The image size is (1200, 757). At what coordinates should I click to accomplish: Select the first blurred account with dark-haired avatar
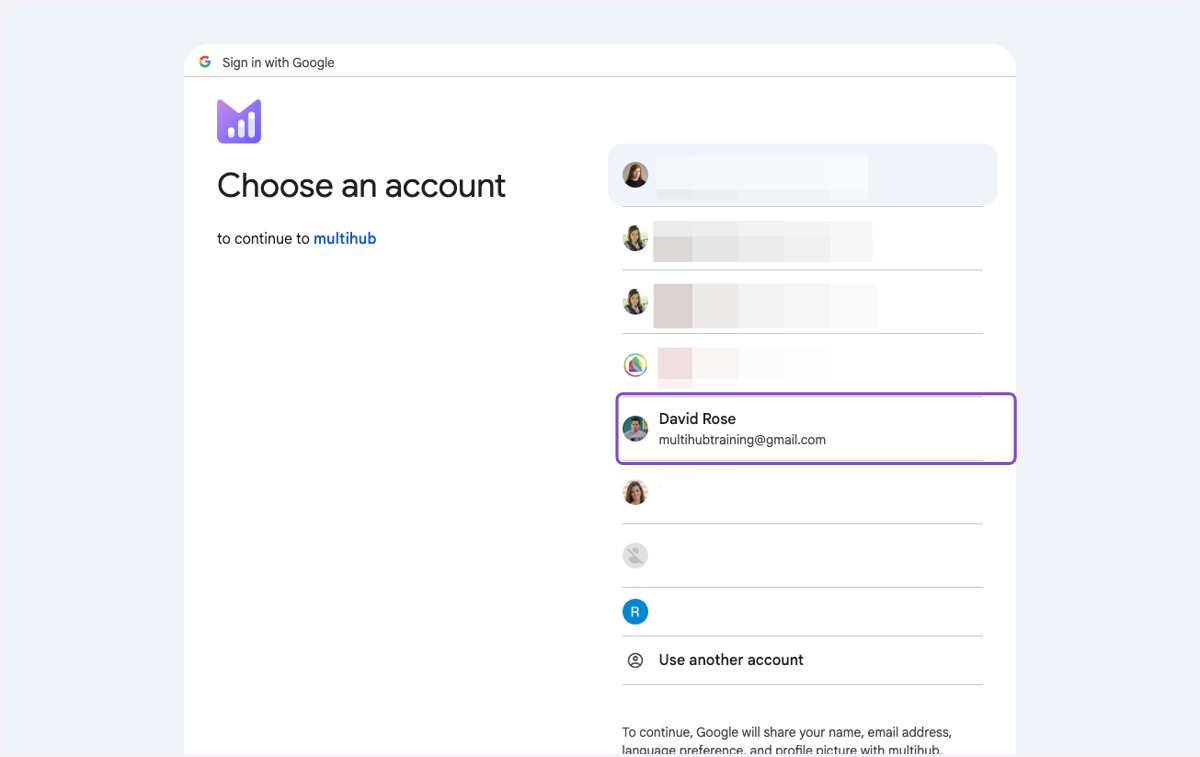(x=802, y=175)
